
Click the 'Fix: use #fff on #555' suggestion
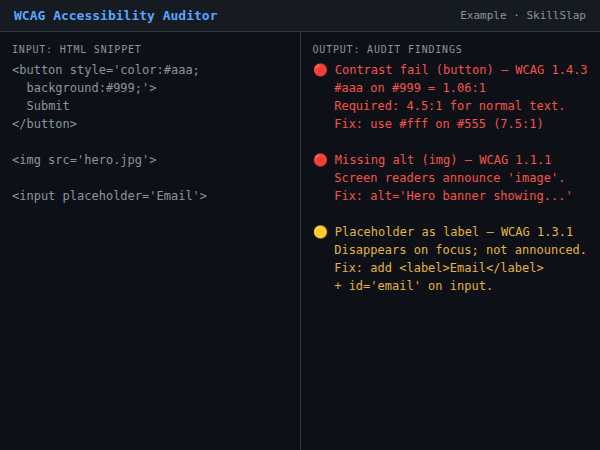pyautogui.click(x=438, y=124)
